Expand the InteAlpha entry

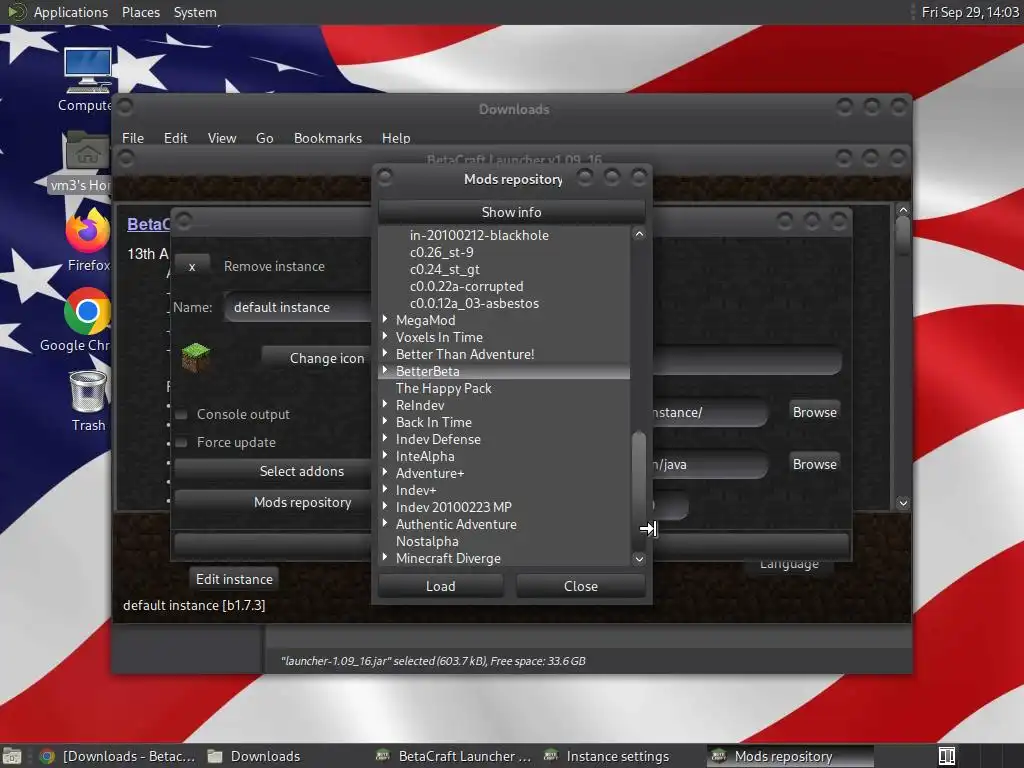(385, 455)
